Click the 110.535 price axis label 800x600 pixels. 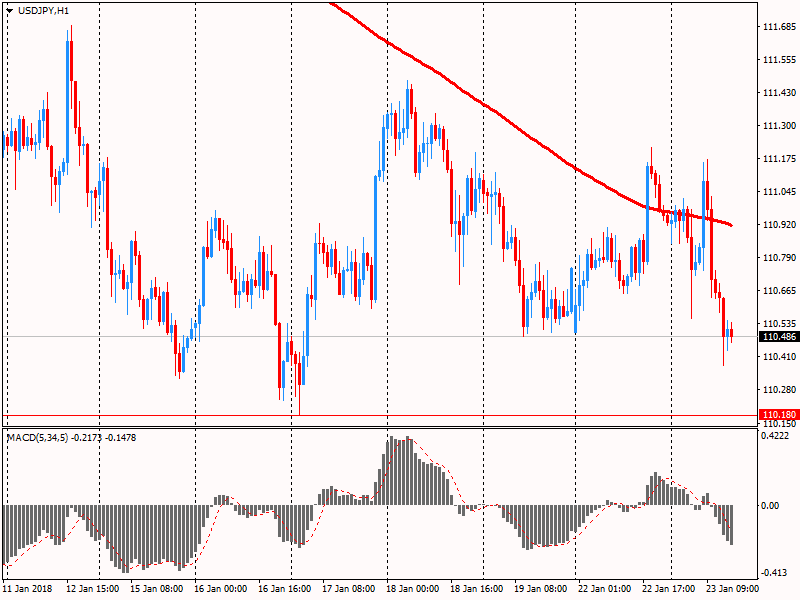point(779,323)
